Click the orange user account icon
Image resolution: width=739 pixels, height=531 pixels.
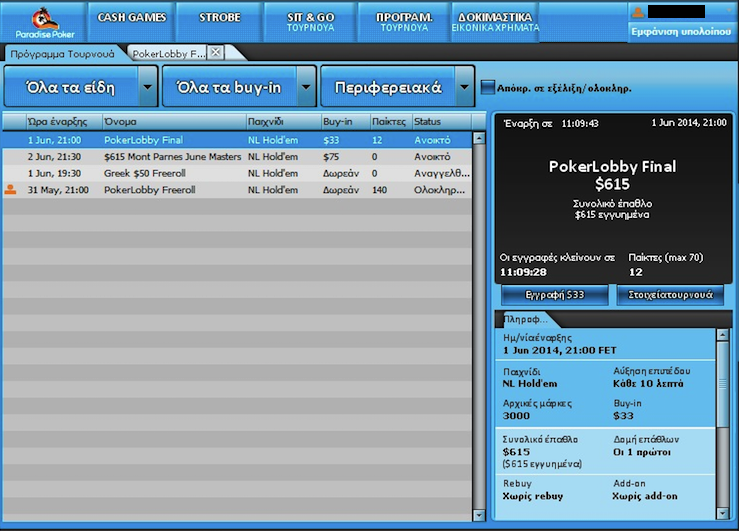coord(638,13)
